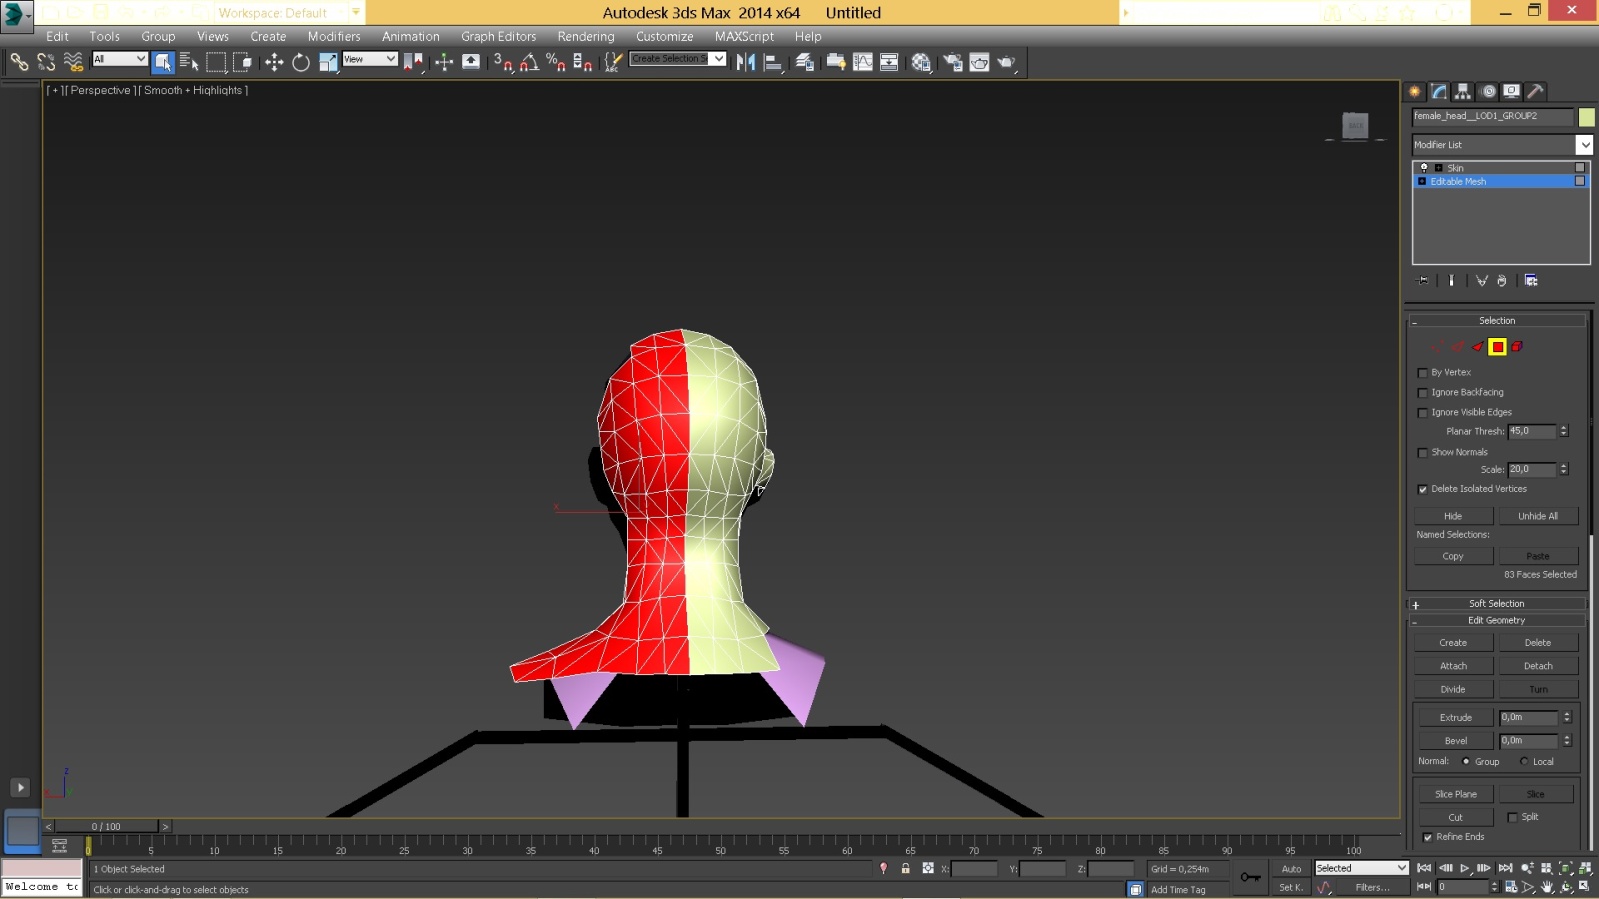The image size is (1599, 899).
Task: Activate the Select Object tool
Action: 163,62
